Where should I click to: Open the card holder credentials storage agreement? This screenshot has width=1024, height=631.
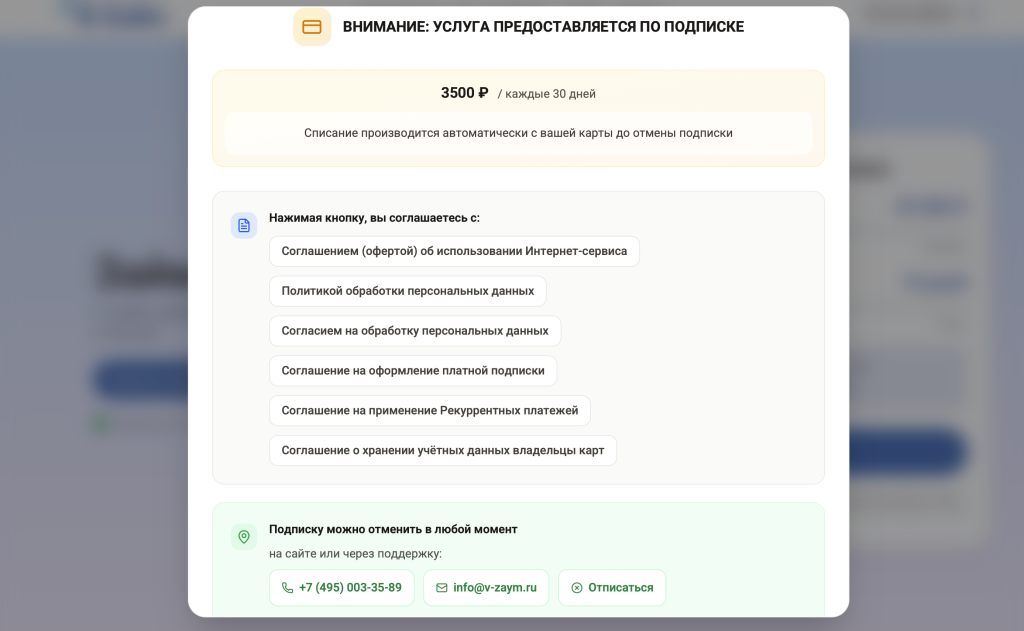(x=442, y=451)
